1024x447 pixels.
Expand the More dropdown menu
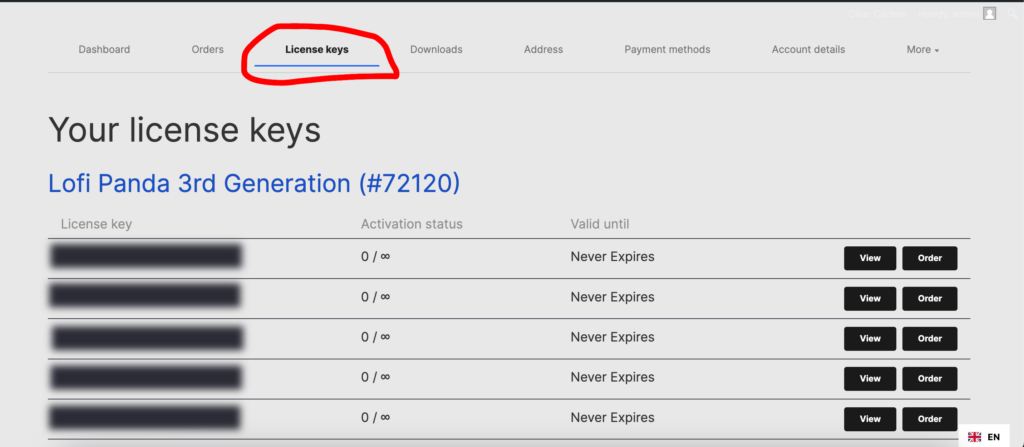click(922, 50)
